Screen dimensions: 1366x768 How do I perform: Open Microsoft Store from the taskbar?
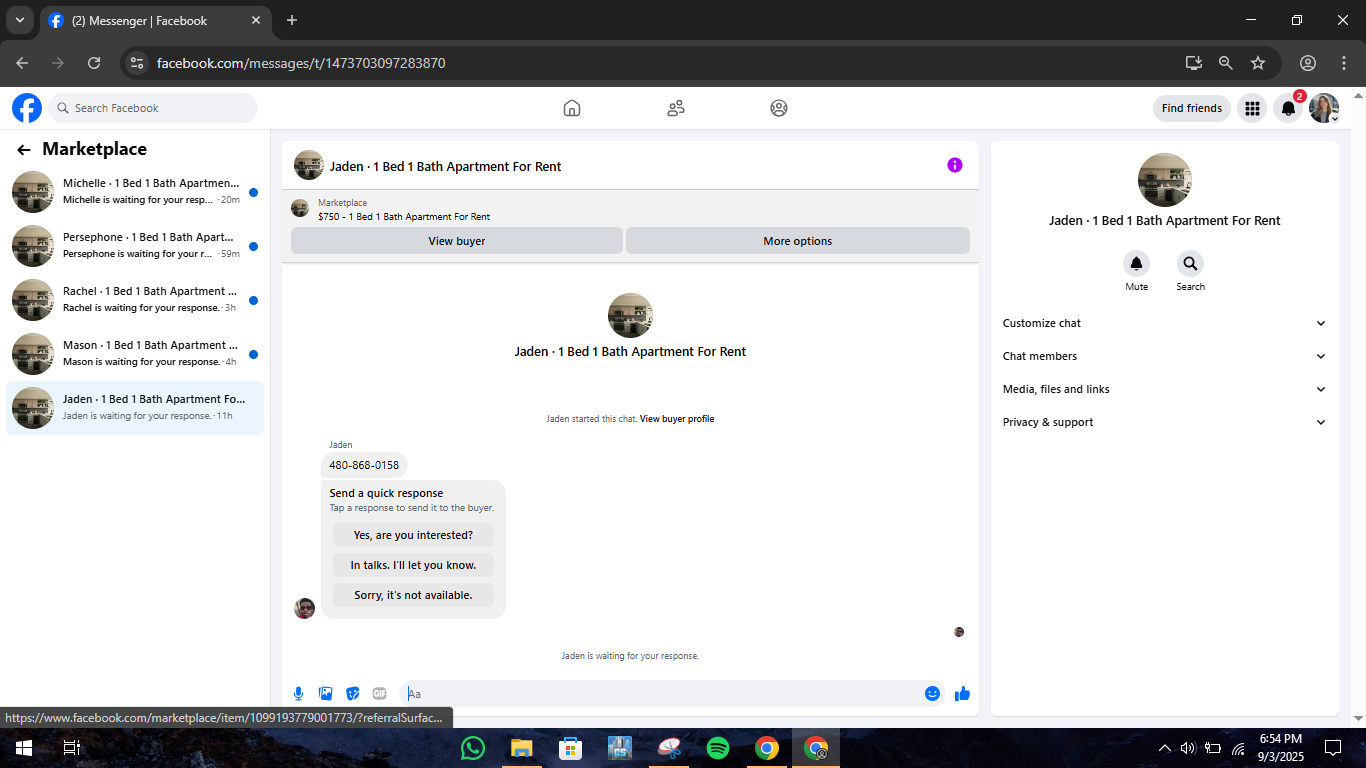click(571, 748)
